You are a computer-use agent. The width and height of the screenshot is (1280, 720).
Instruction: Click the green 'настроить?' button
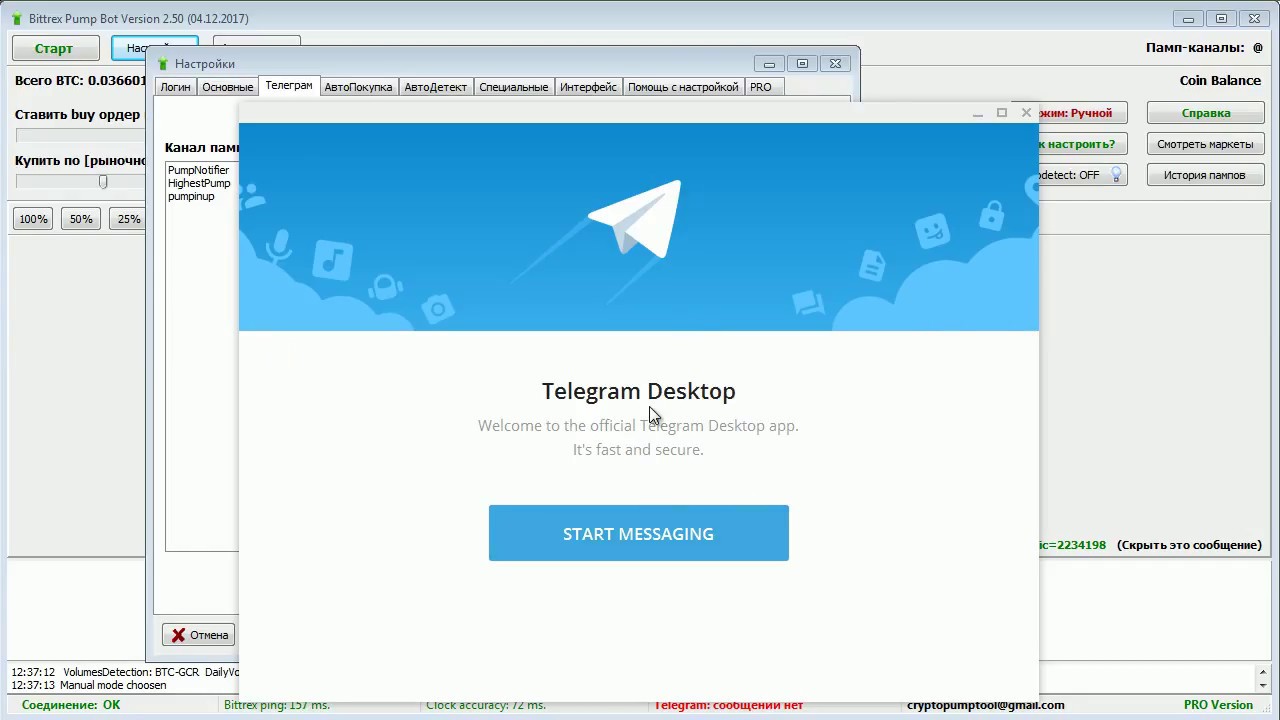coord(1083,144)
